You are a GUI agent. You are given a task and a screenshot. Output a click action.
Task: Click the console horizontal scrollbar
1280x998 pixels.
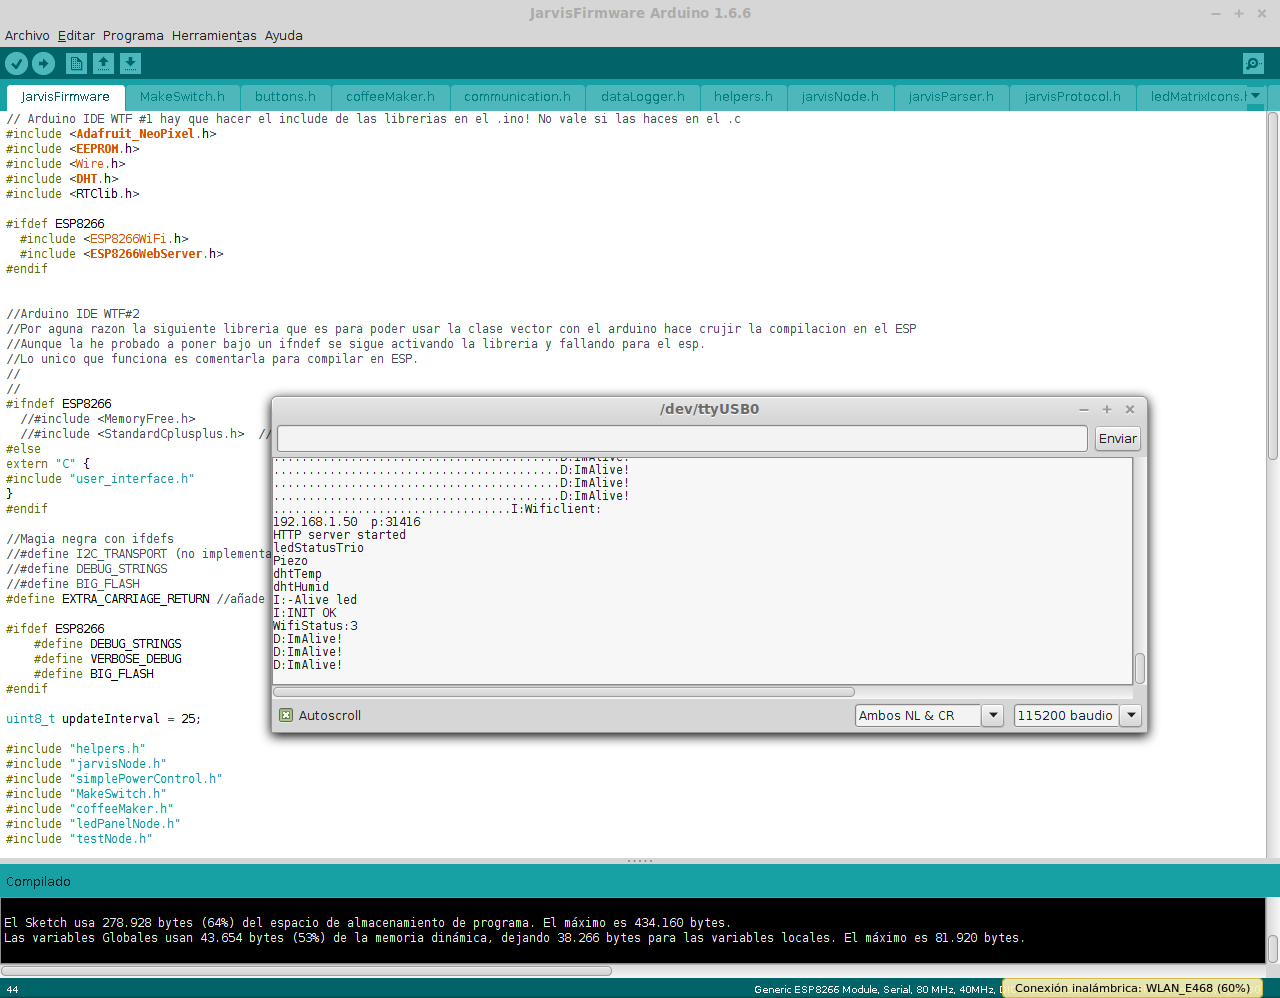coord(306,970)
